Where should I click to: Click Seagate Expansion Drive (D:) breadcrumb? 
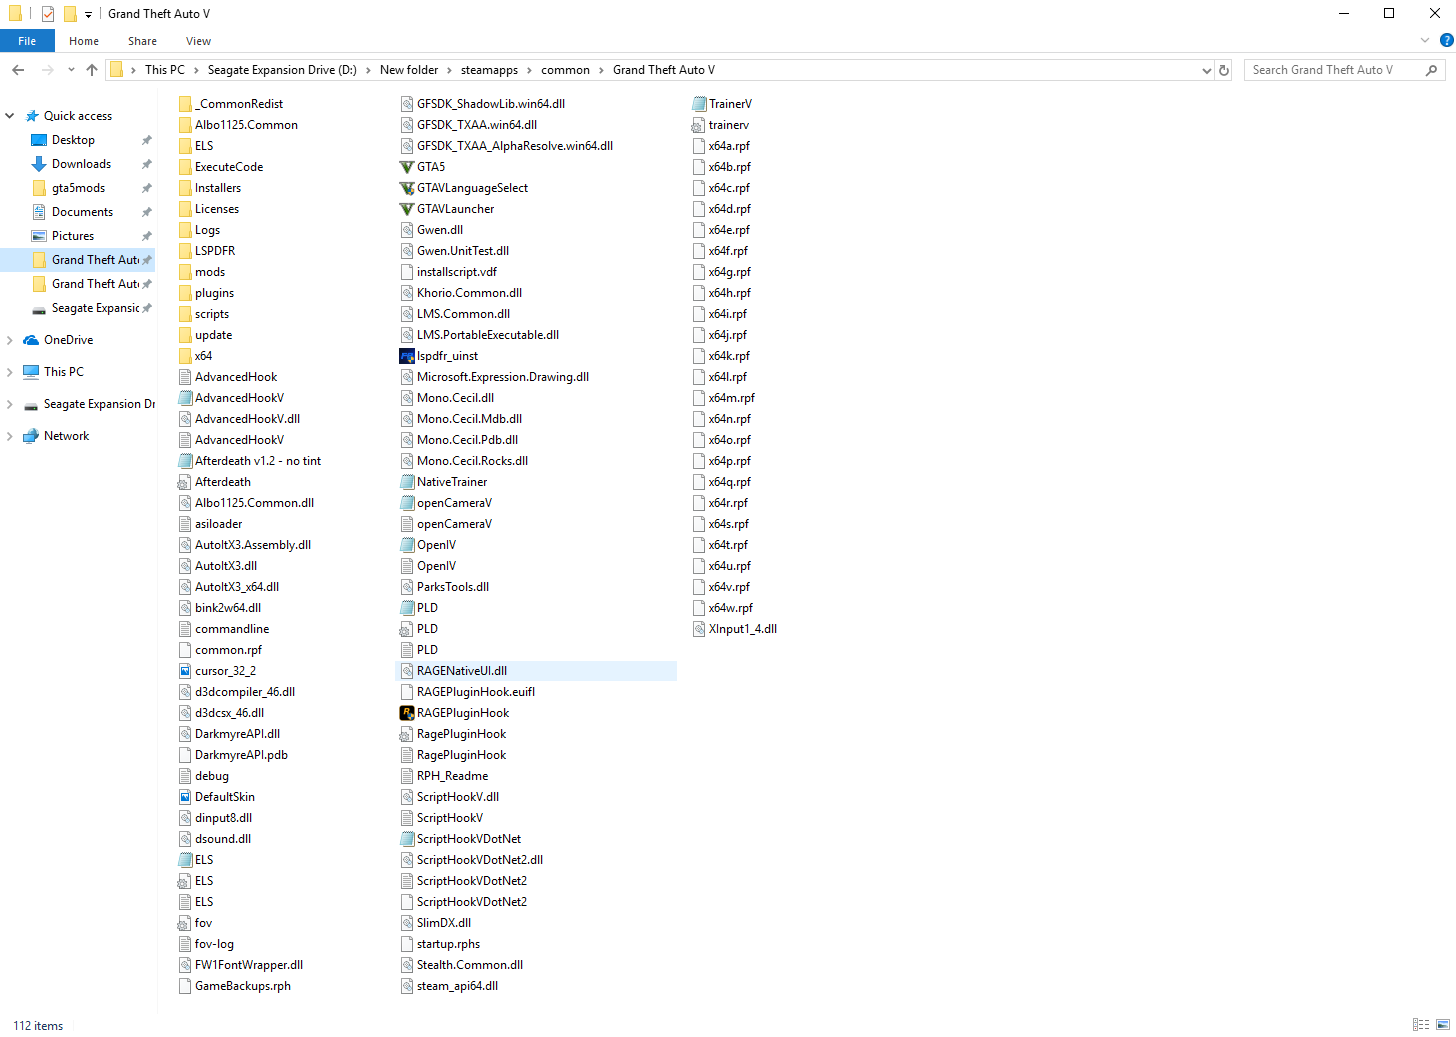pos(282,70)
